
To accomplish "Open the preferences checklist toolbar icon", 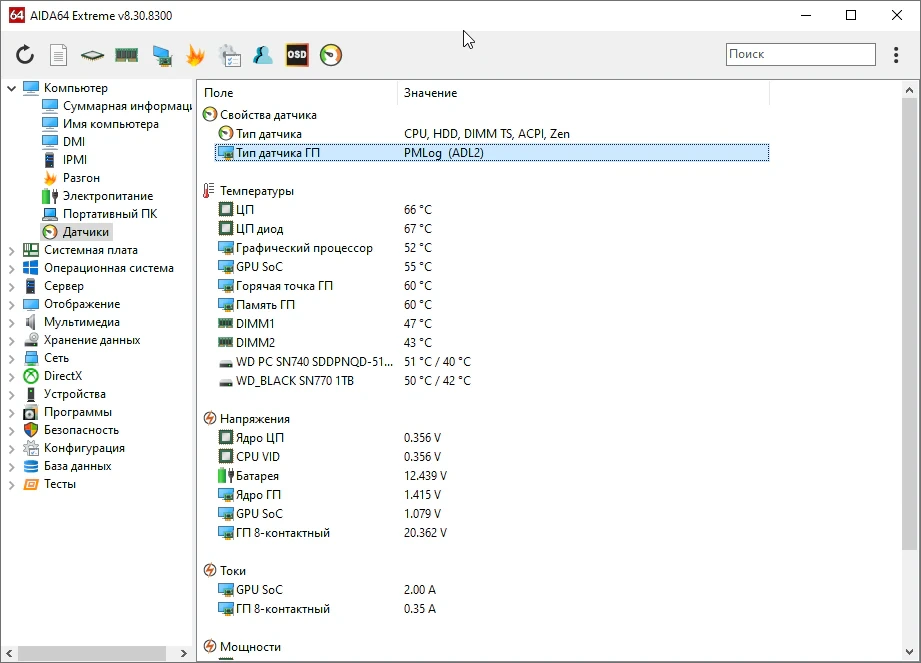I will (230, 56).
